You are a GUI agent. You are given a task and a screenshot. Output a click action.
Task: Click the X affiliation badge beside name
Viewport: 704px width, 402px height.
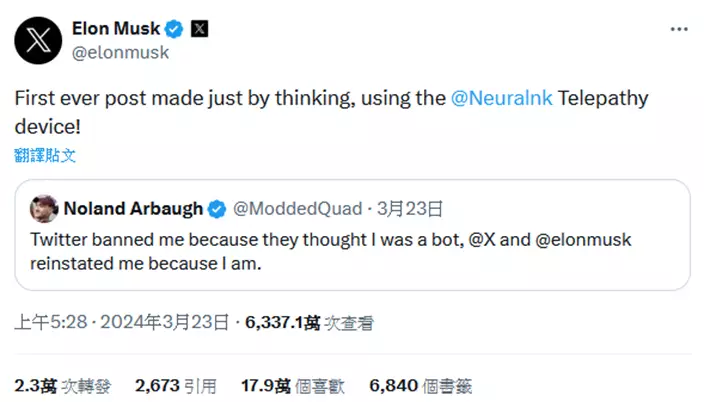coord(200,28)
